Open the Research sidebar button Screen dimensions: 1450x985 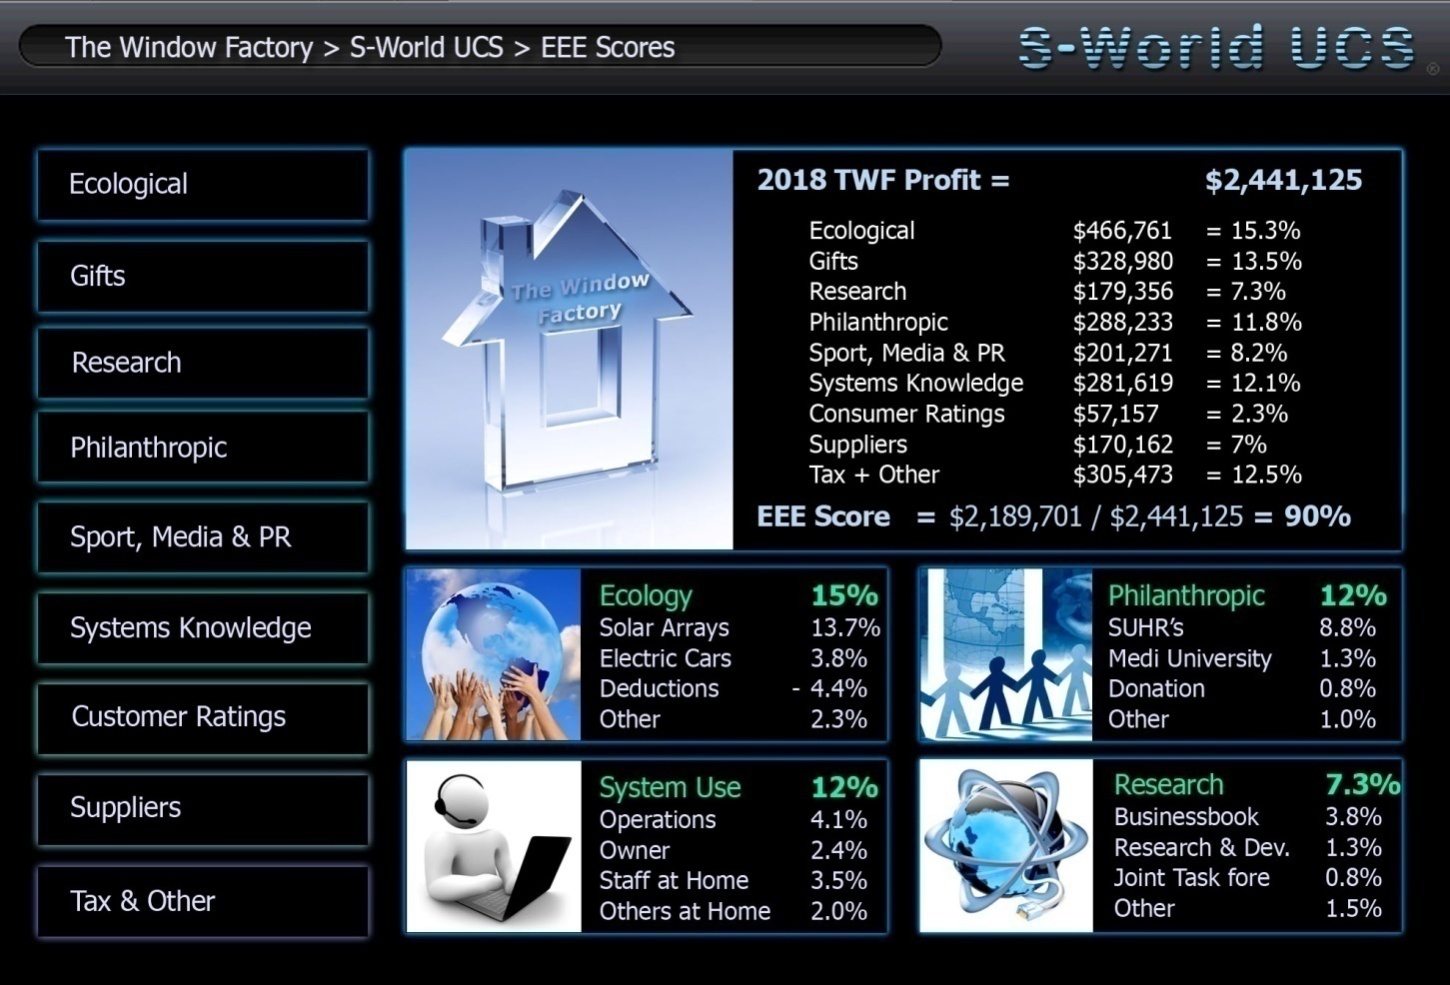click(x=203, y=363)
